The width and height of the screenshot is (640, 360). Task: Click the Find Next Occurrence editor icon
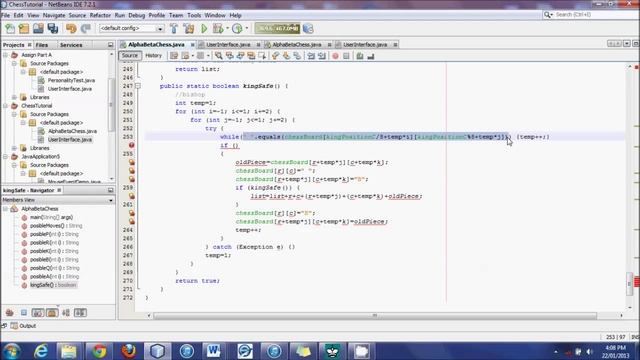tap(240, 56)
